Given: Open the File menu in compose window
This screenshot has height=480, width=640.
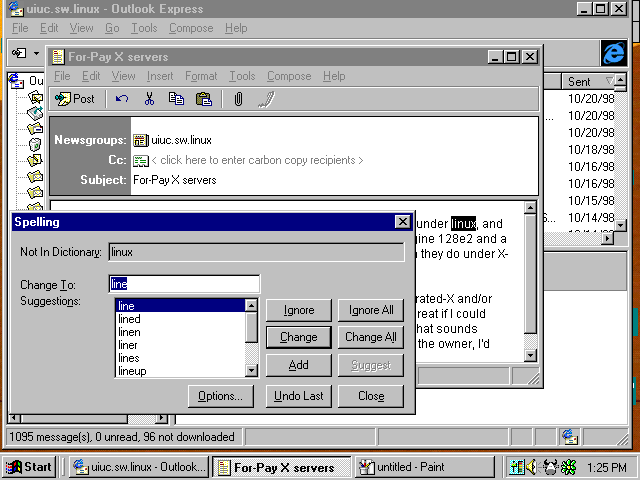Looking at the screenshot, I should pyautogui.click(x=62, y=76).
